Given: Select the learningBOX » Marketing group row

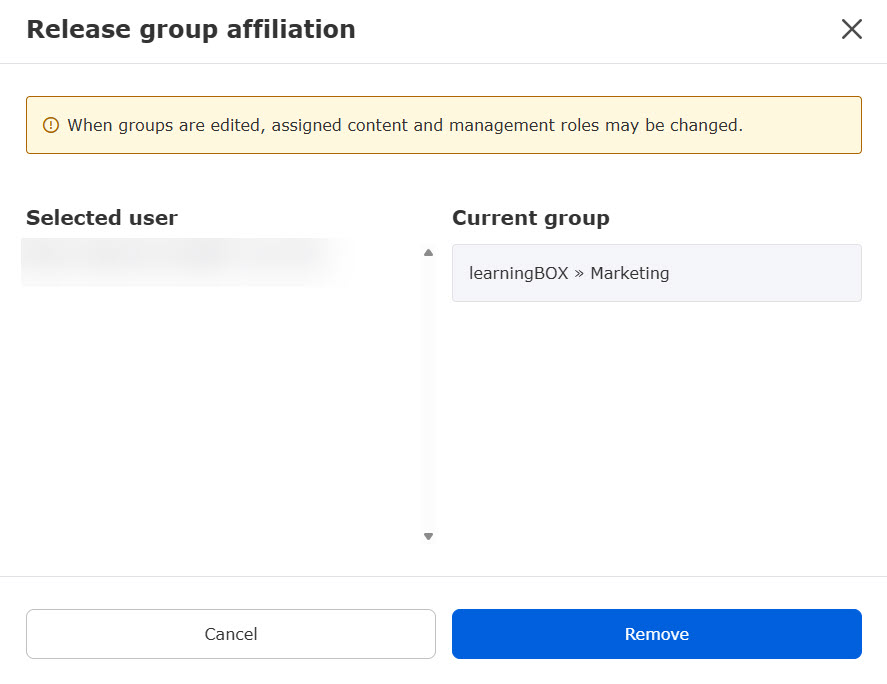Looking at the screenshot, I should pyautogui.click(x=656, y=273).
